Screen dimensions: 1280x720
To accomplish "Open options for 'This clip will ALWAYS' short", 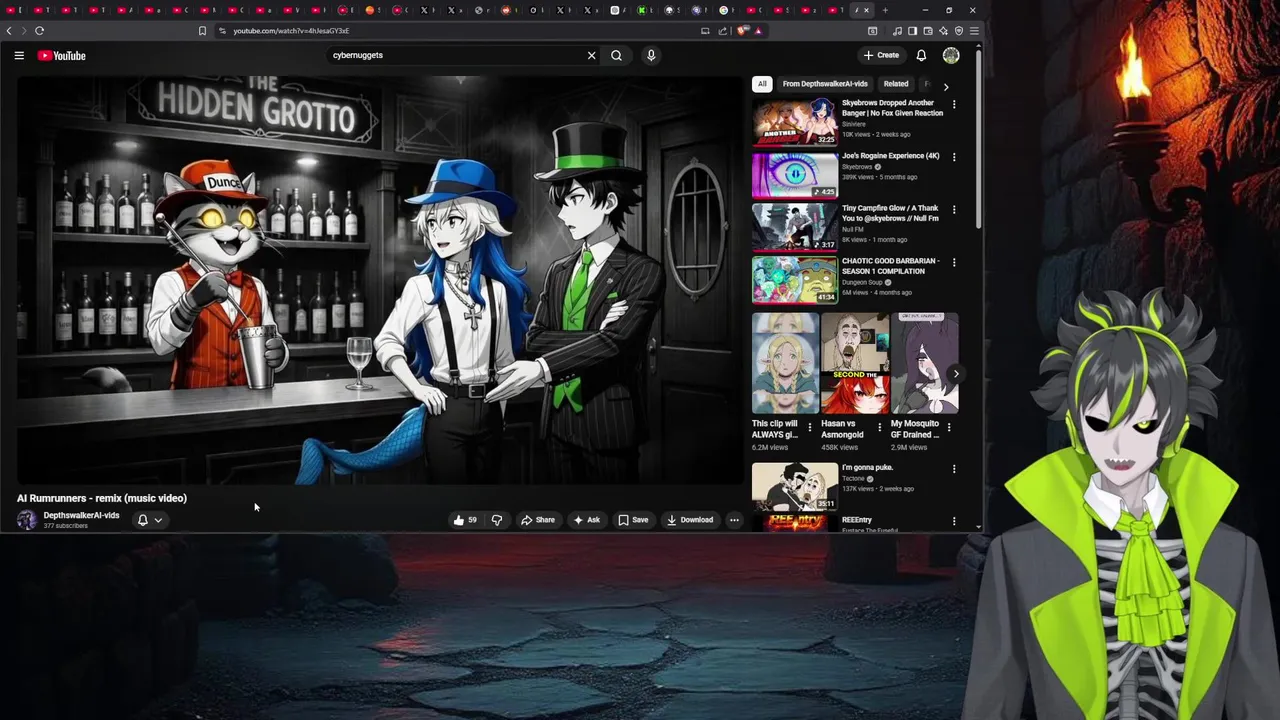I will (810, 427).
